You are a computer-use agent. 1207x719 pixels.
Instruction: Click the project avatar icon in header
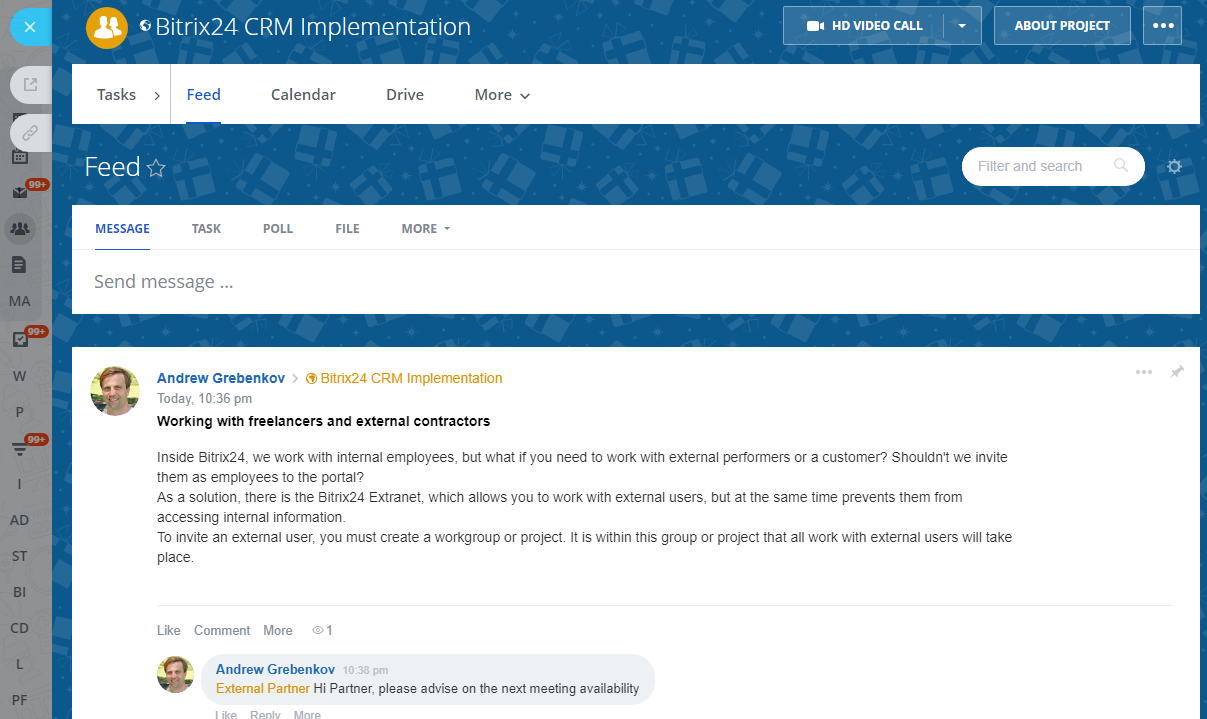pos(106,27)
